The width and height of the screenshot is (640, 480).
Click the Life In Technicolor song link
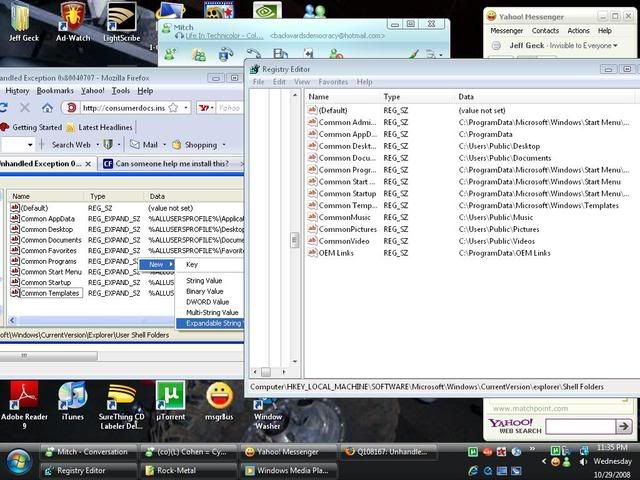tap(224, 36)
